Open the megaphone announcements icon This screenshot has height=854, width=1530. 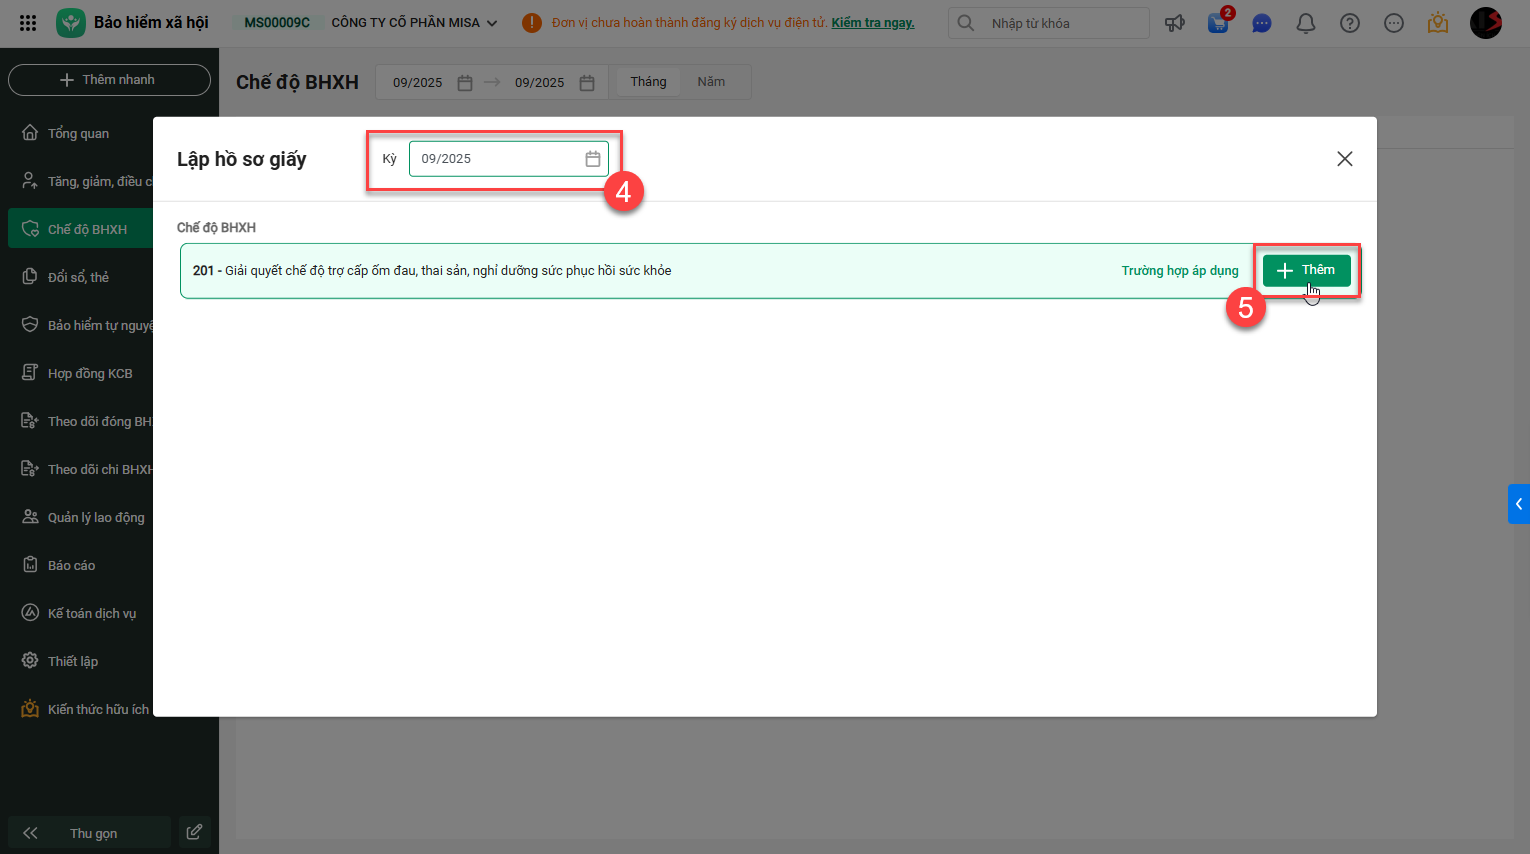1175,22
